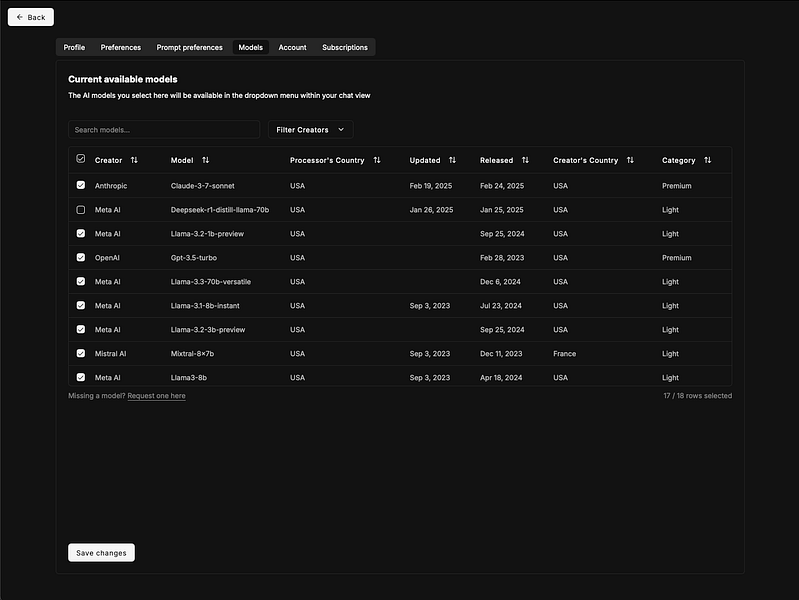Click the Released column header label
The width and height of the screenshot is (799, 600).
pos(496,160)
